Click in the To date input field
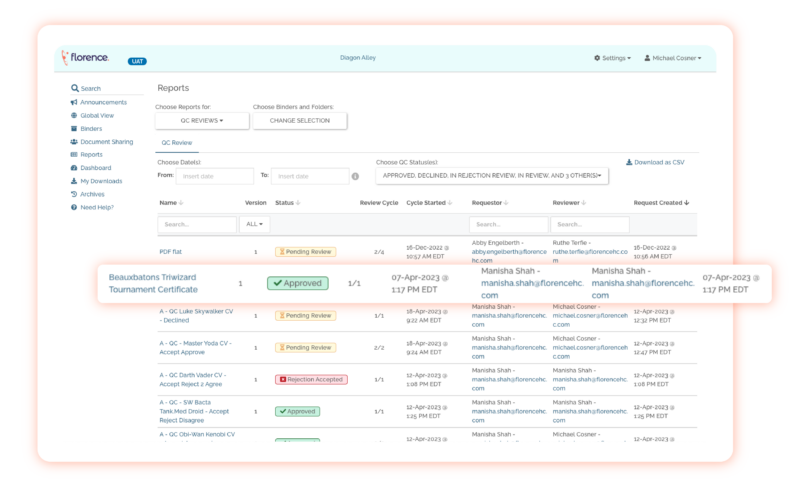800x491 pixels. pos(310,176)
